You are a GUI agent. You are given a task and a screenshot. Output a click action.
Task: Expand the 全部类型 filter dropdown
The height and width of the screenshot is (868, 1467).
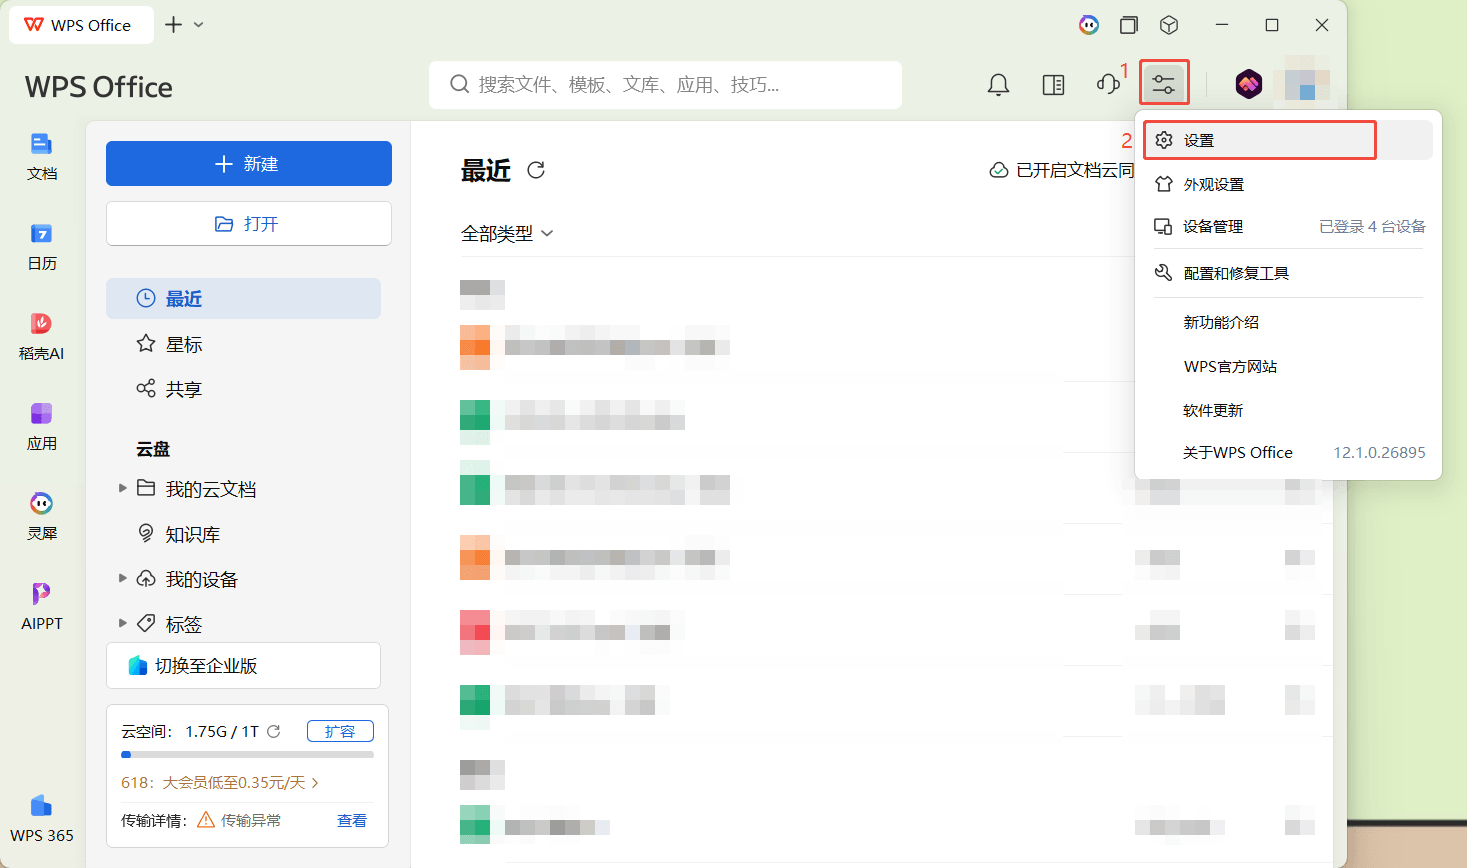click(507, 234)
